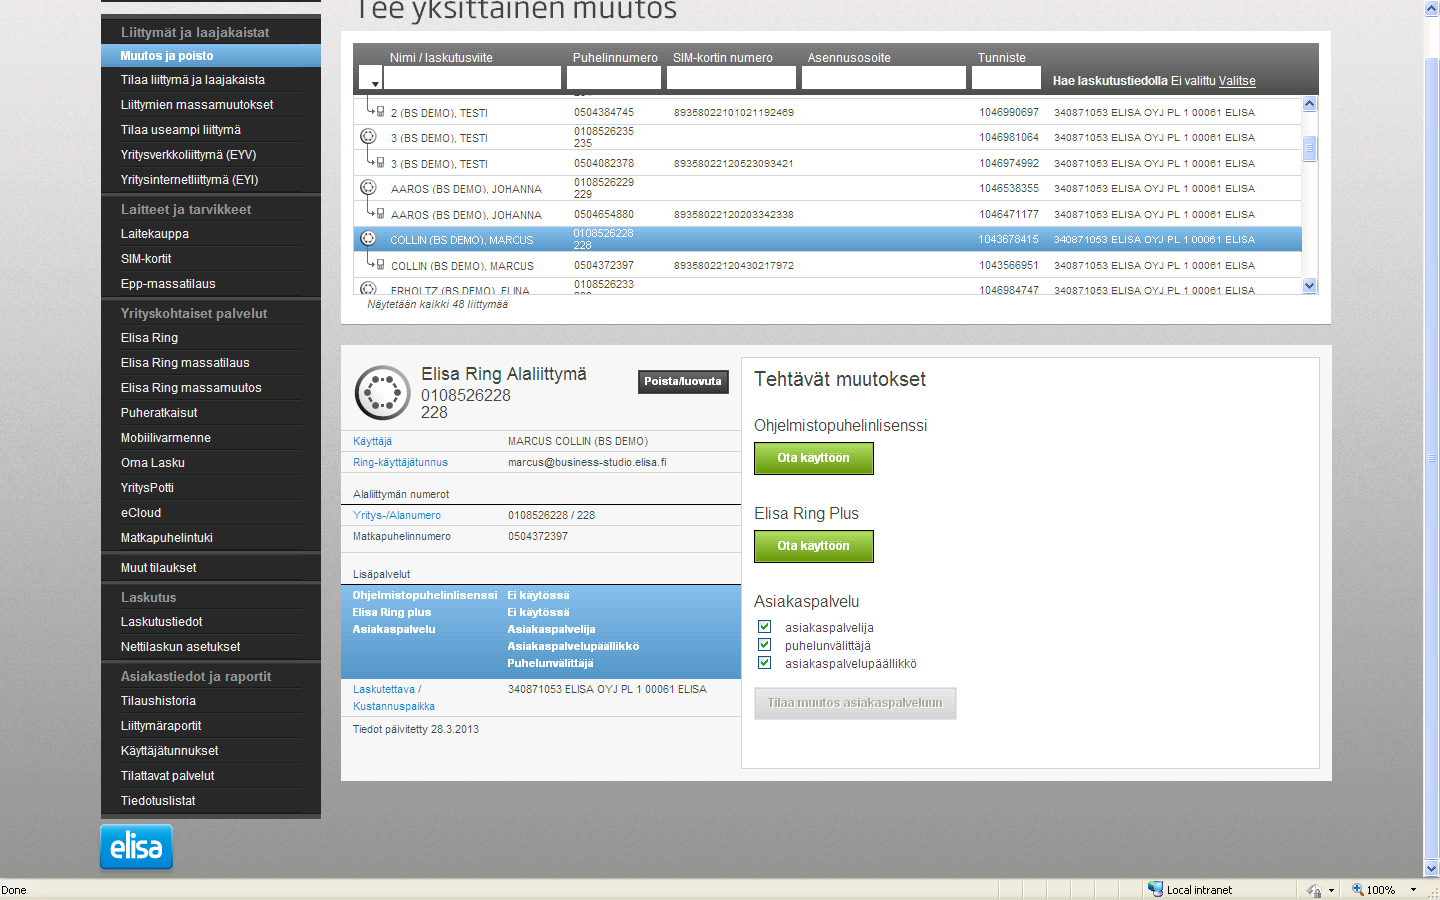The height and width of the screenshot is (900, 1440).
Task: Click the mobile icon in the 2 (BS DEMO) TESTI row
Action: [380, 111]
